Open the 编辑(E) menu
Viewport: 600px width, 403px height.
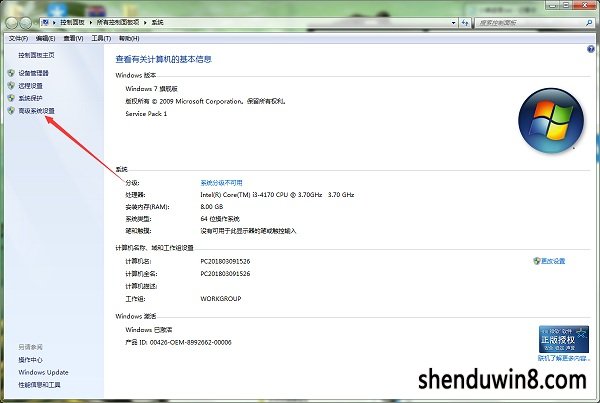[x=45, y=38]
